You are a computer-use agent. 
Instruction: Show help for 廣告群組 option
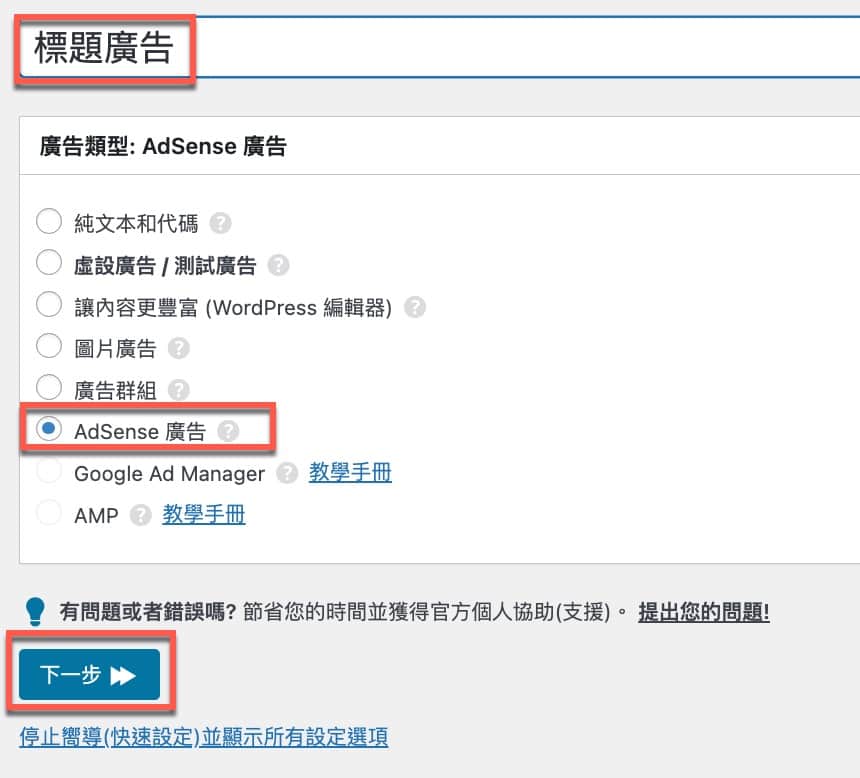pos(179,390)
